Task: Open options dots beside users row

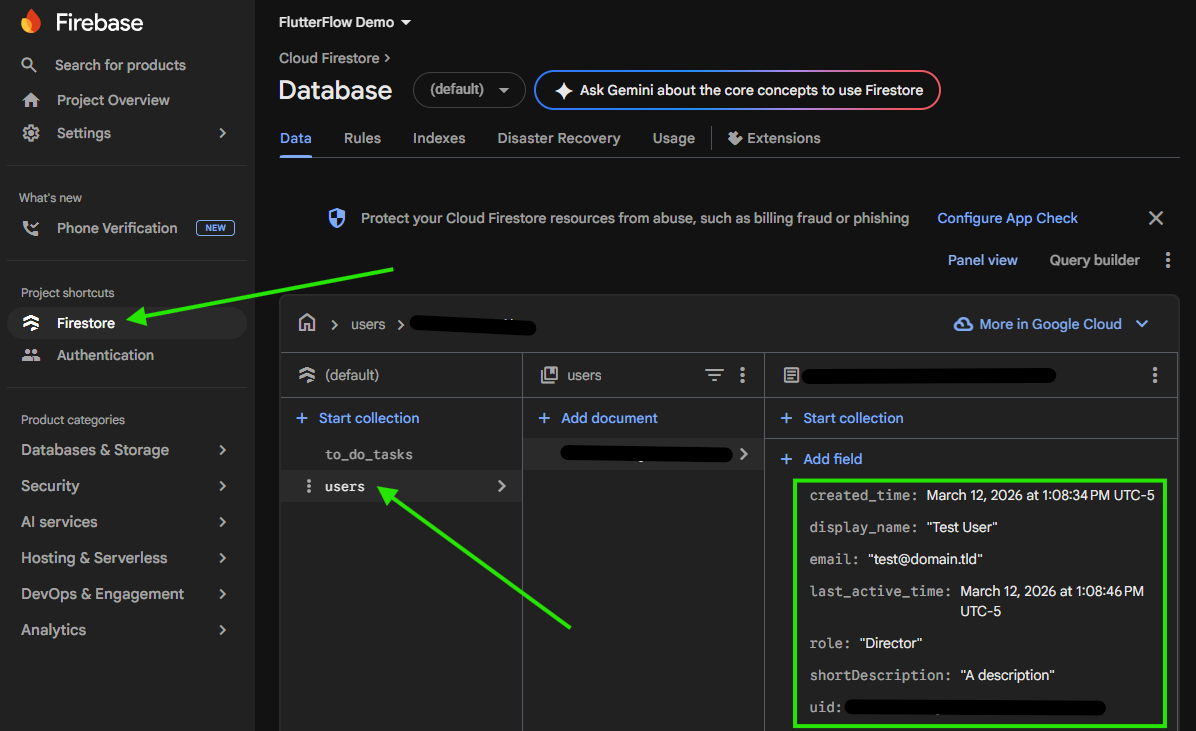Action: pos(309,486)
